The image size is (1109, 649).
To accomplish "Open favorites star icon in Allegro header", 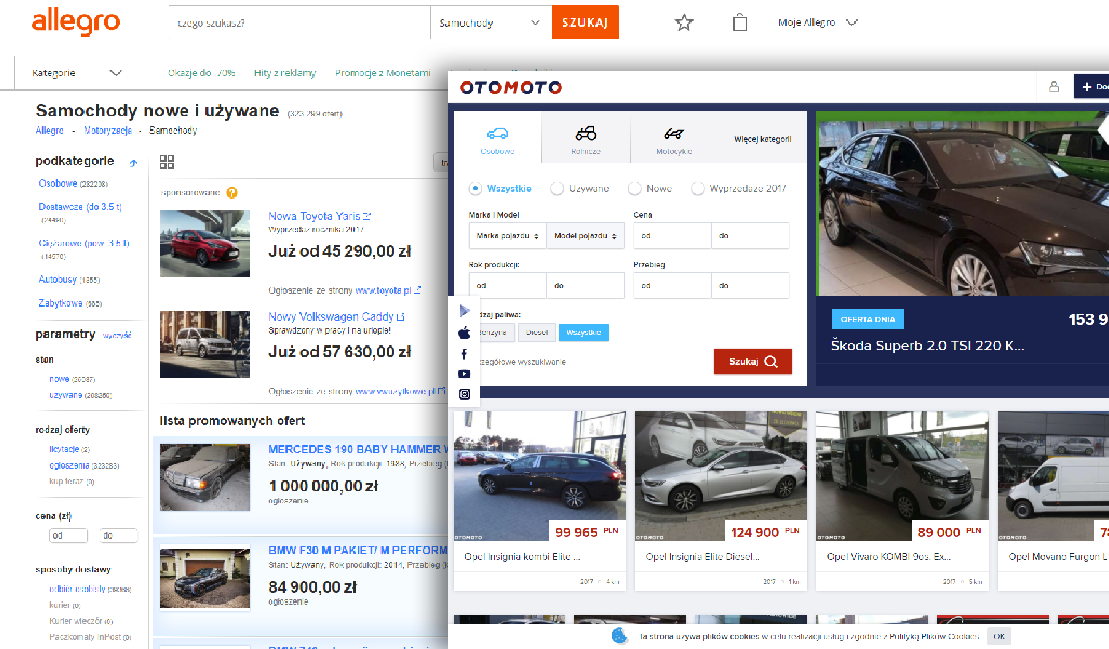I will point(684,23).
